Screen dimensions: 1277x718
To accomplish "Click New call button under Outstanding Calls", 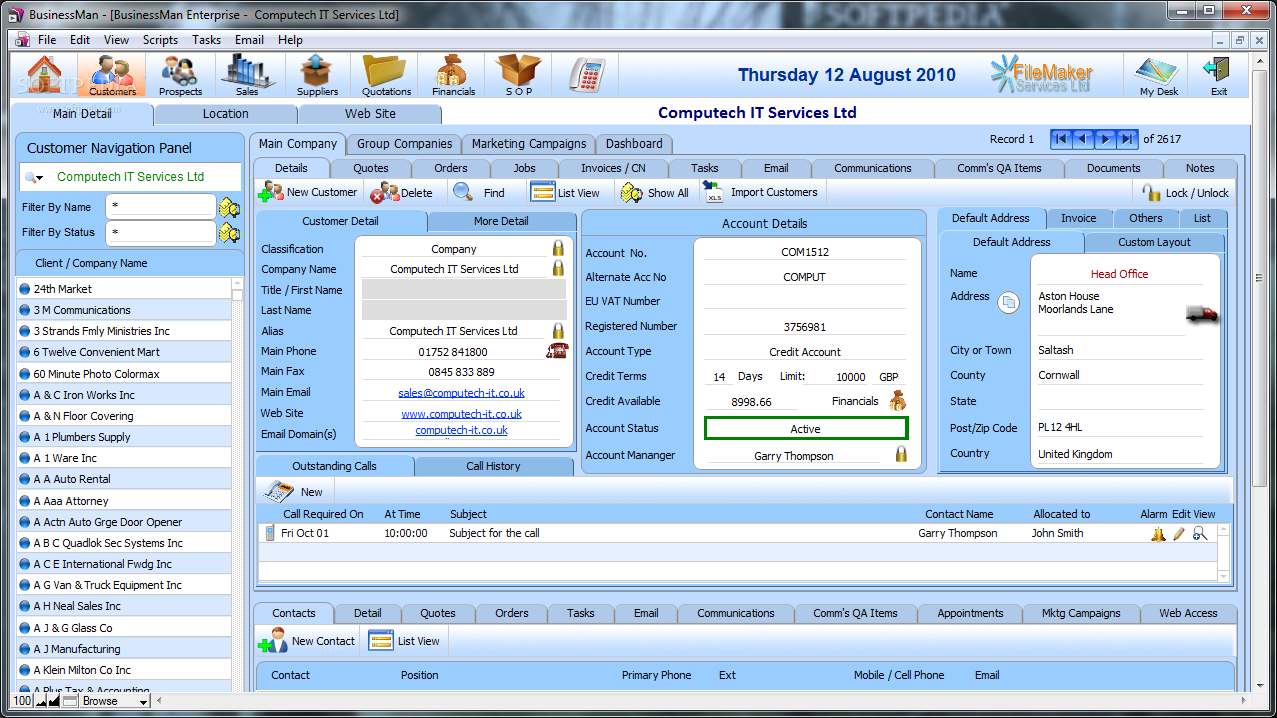I will (294, 492).
